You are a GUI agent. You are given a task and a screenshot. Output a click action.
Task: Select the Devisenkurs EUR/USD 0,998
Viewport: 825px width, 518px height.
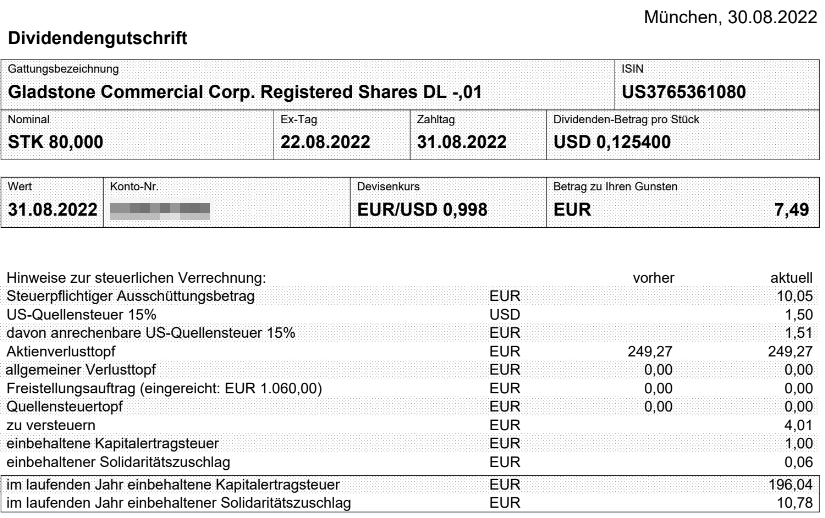(x=422, y=210)
